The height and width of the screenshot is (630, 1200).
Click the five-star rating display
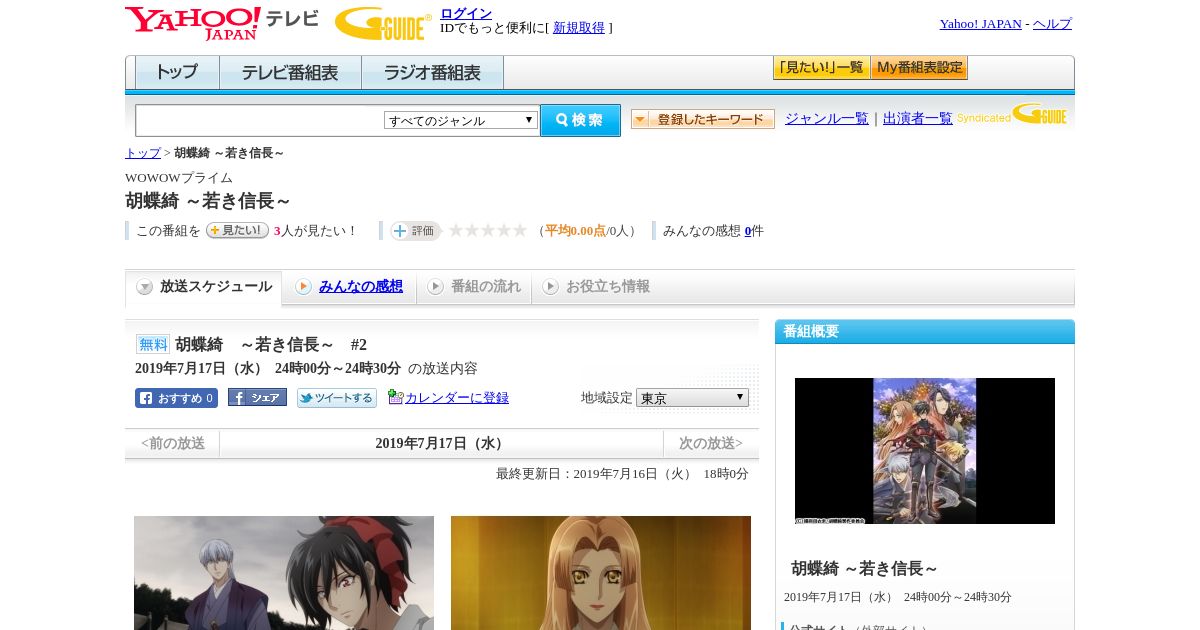point(488,231)
